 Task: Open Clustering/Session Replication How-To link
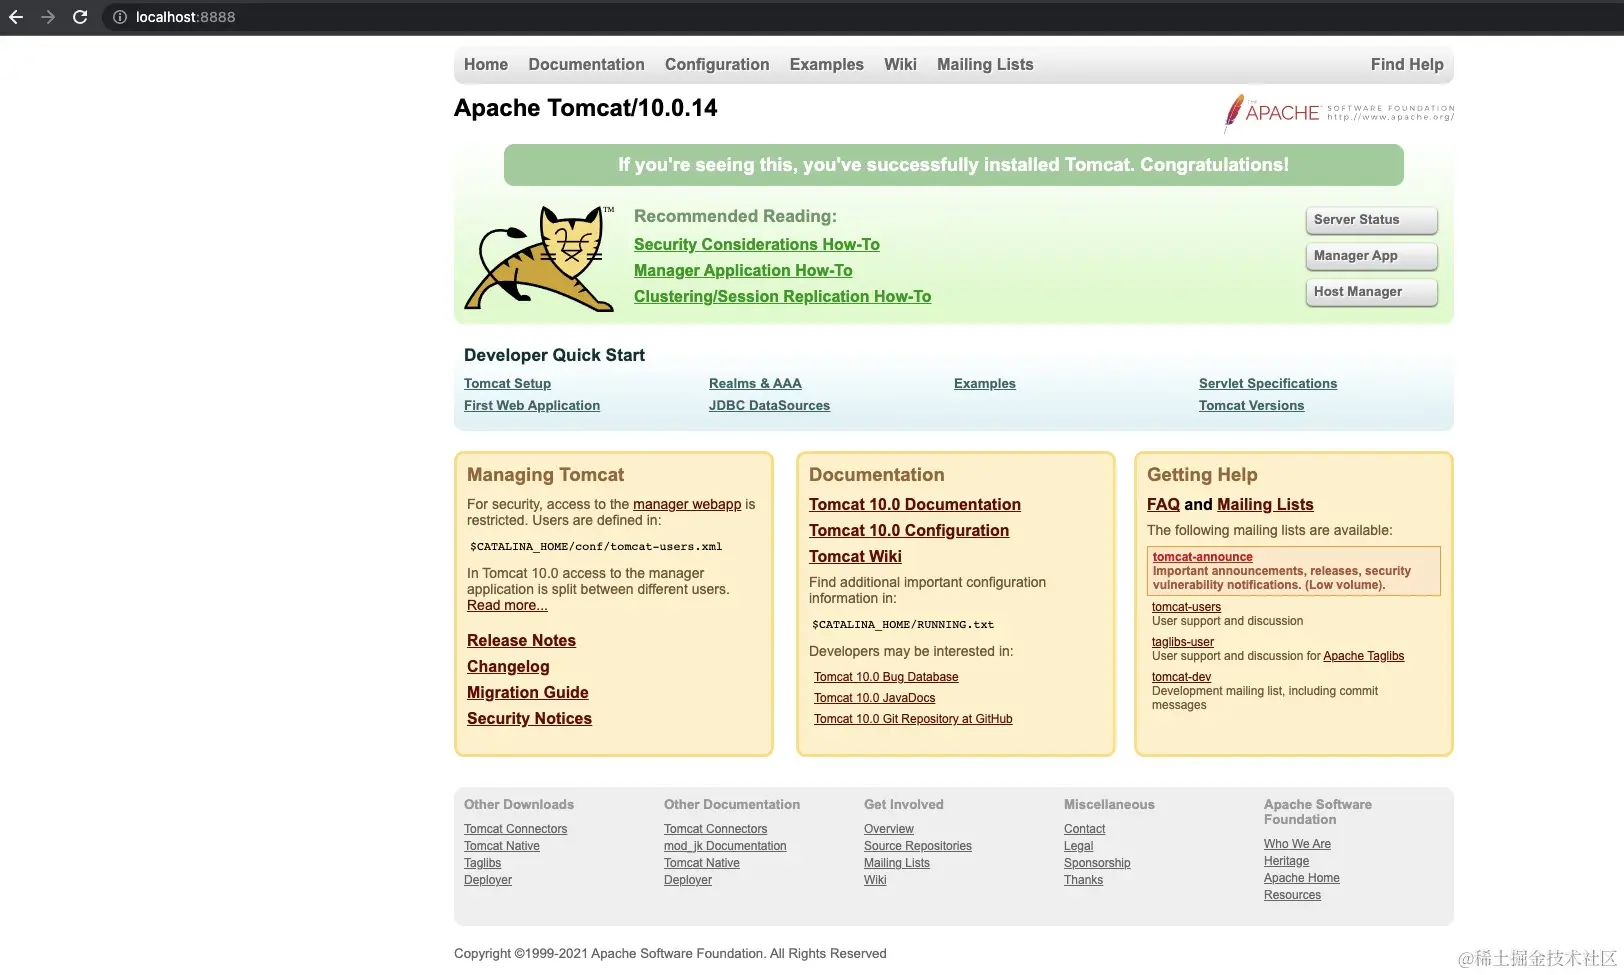tap(782, 296)
